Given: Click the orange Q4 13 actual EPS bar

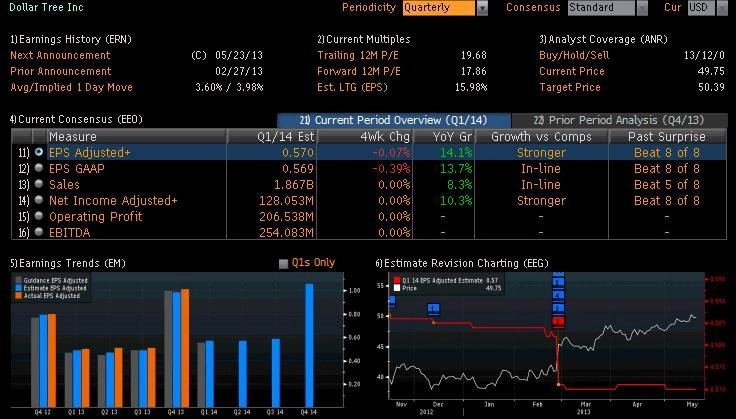Looking at the screenshot, I should click(185, 348).
